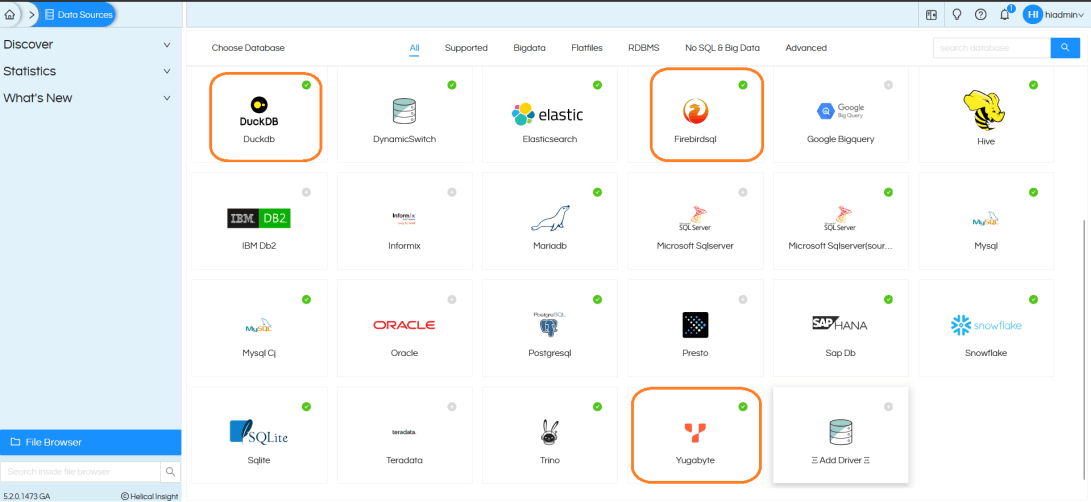Switch to the Advanced tab
Image resolution: width=1091 pixels, height=502 pixels.
(806, 48)
